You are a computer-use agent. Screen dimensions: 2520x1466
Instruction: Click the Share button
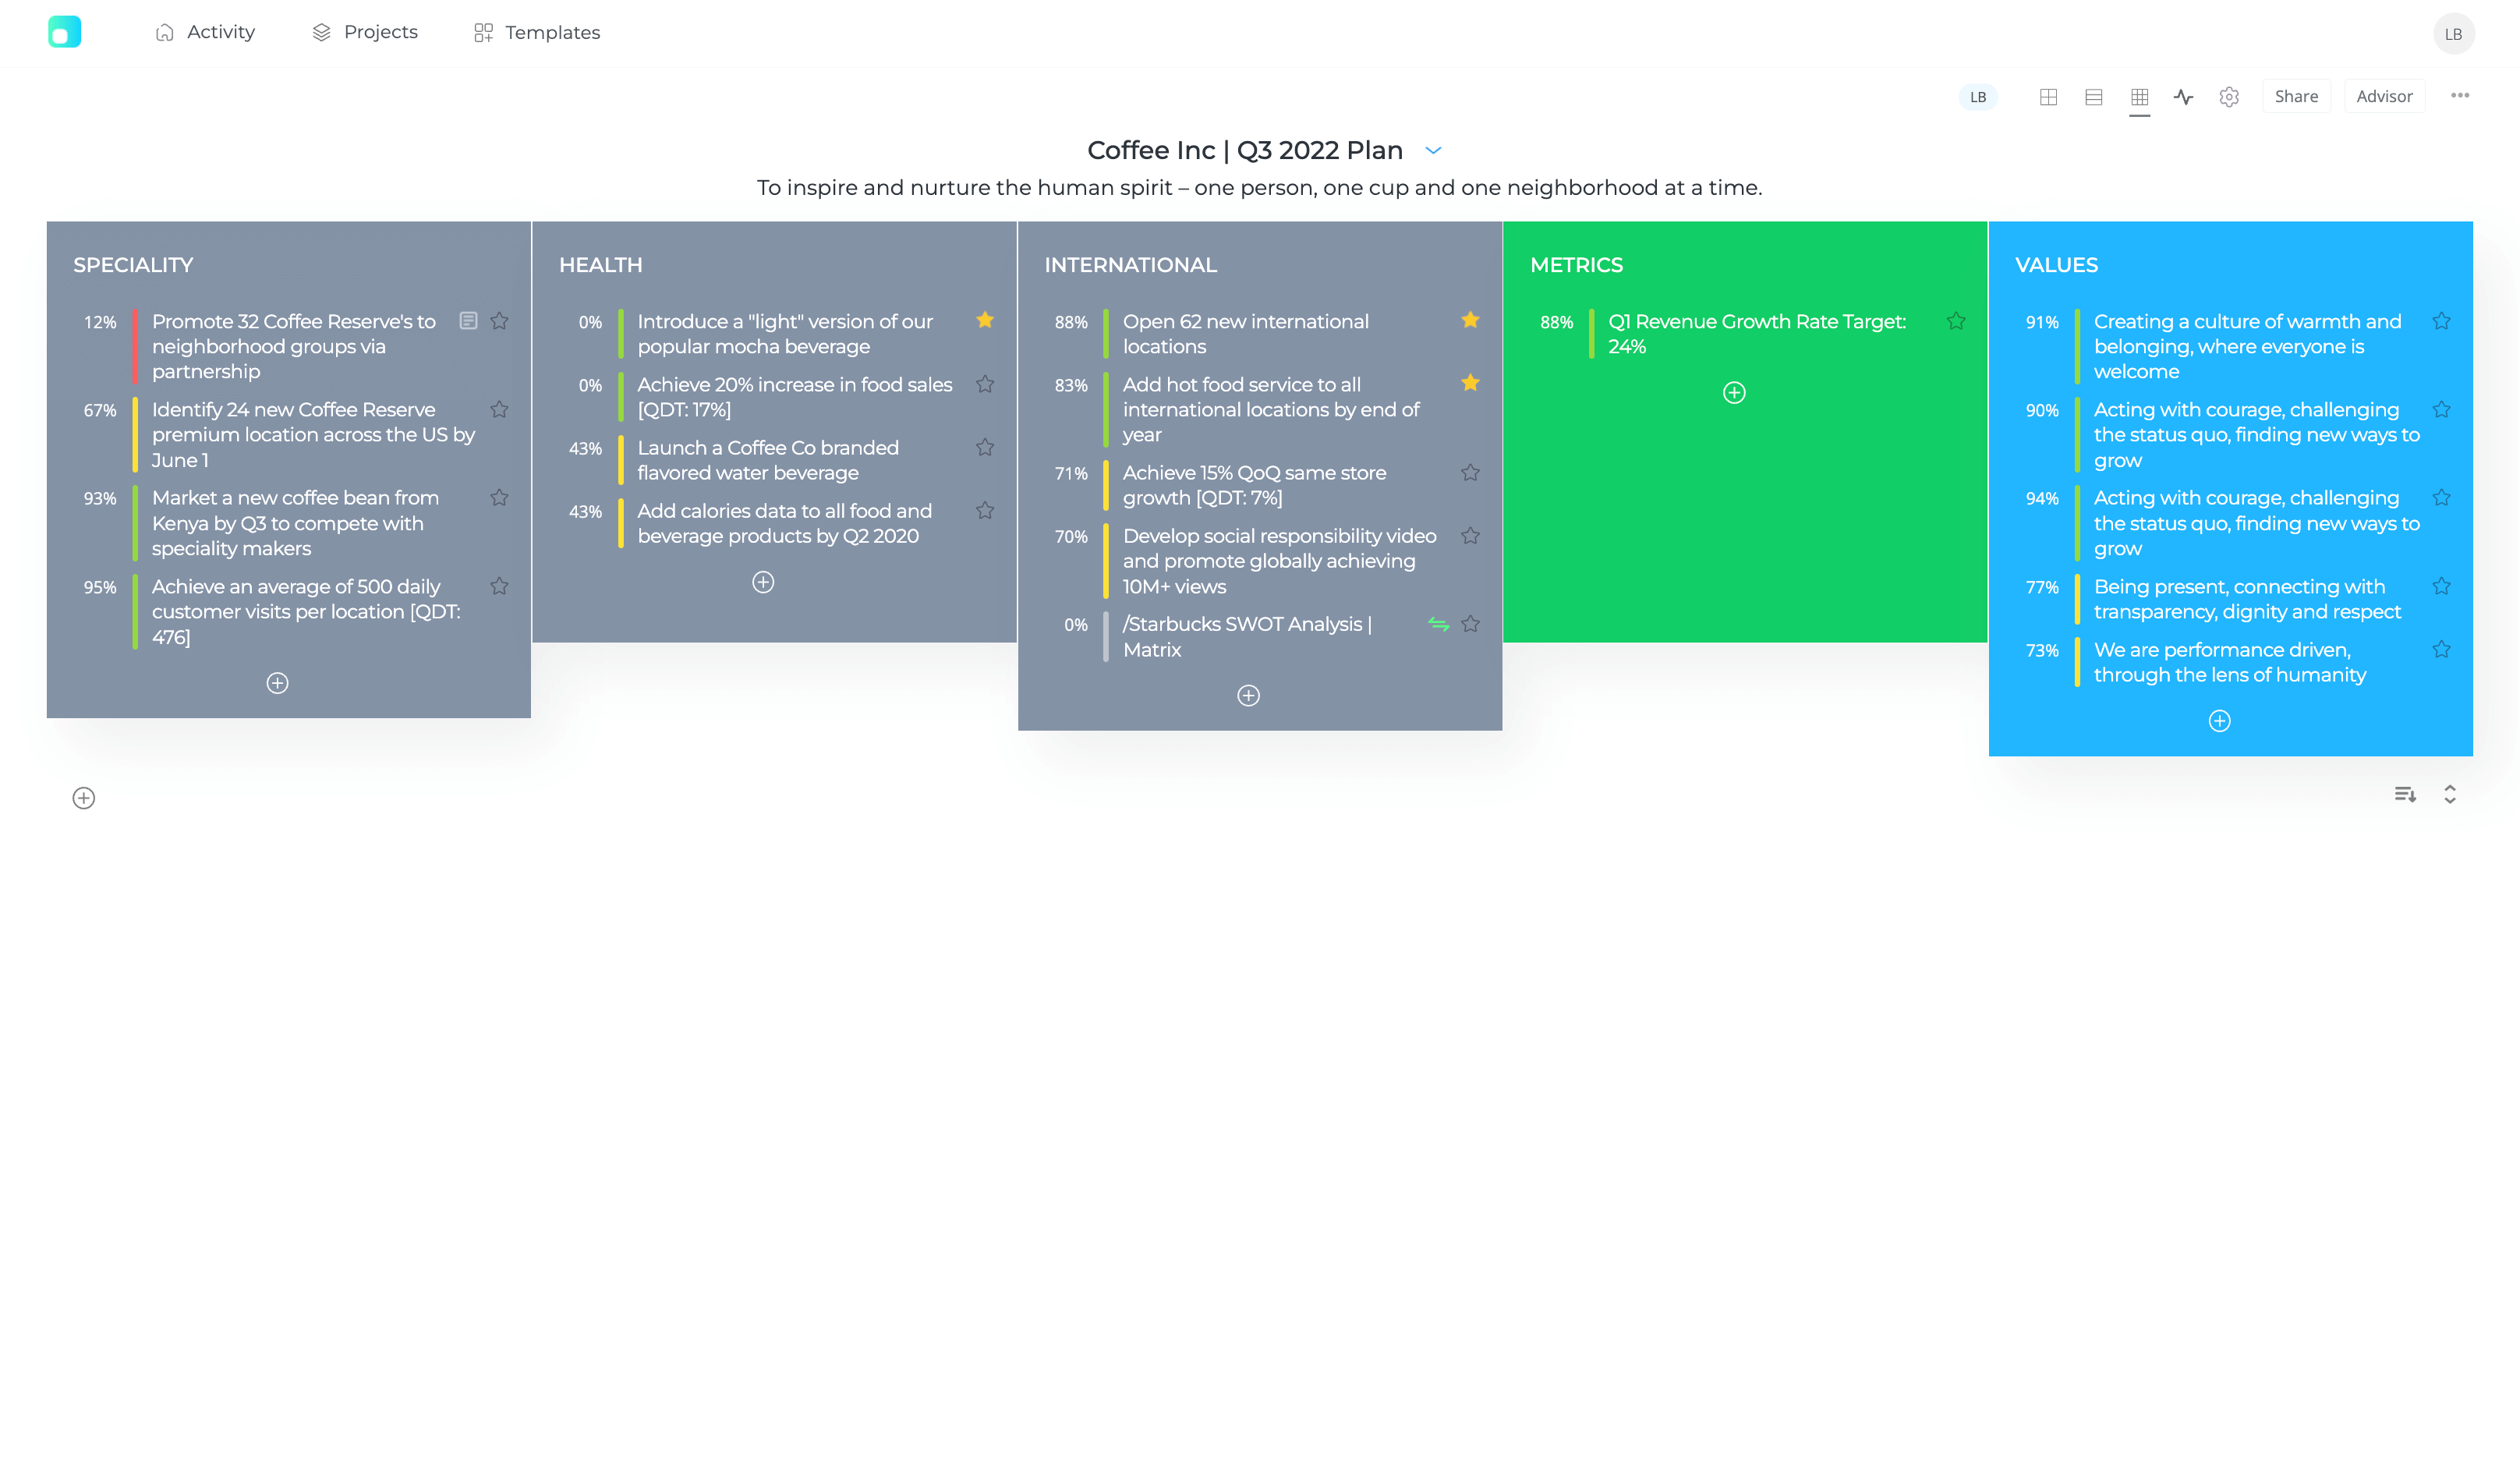[x=2296, y=96]
